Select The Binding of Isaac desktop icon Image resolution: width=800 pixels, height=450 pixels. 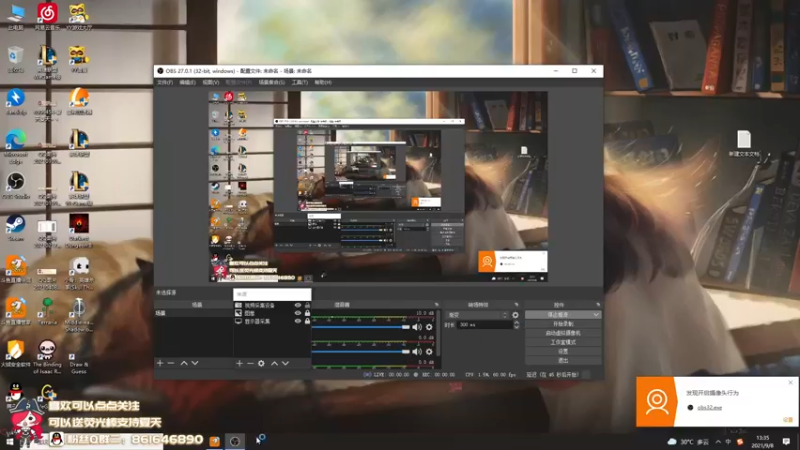point(47,357)
